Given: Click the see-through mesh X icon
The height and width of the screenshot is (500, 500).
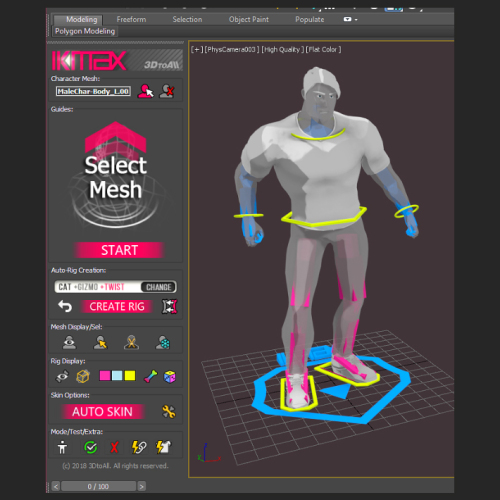Looking at the screenshot, I should (x=131, y=342).
